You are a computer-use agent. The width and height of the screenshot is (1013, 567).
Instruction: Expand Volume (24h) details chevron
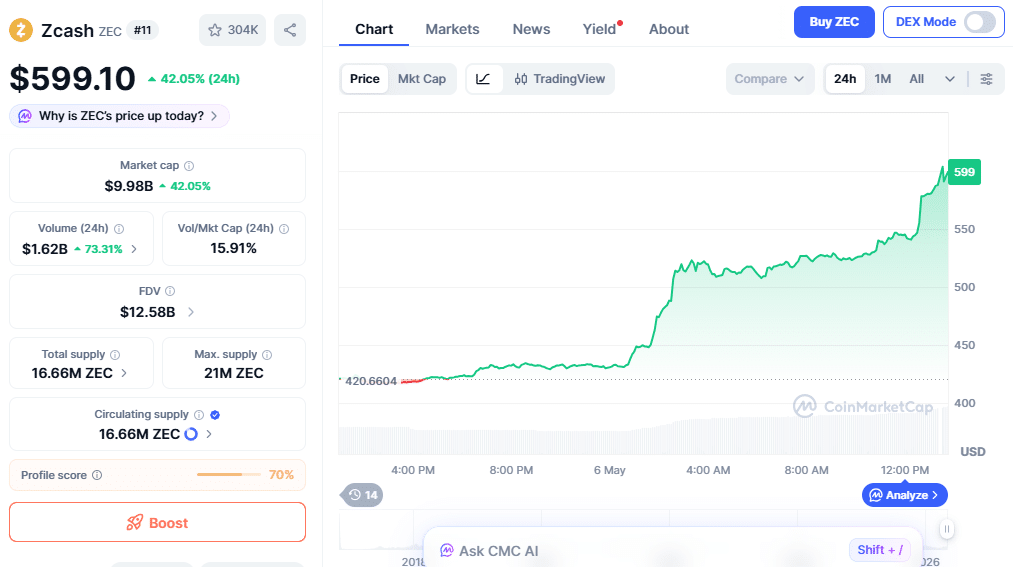click(134, 249)
